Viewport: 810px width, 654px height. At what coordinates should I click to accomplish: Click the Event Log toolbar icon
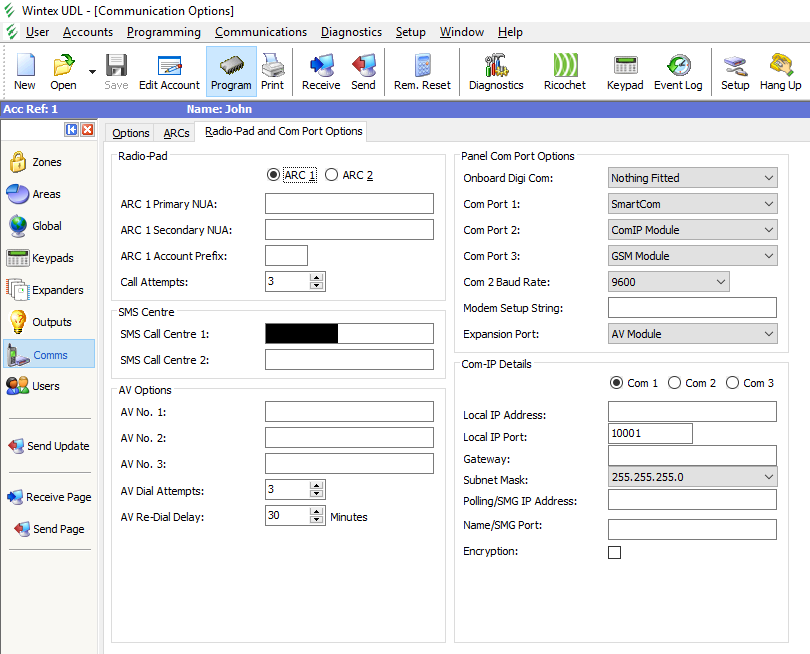tap(678, 72)
